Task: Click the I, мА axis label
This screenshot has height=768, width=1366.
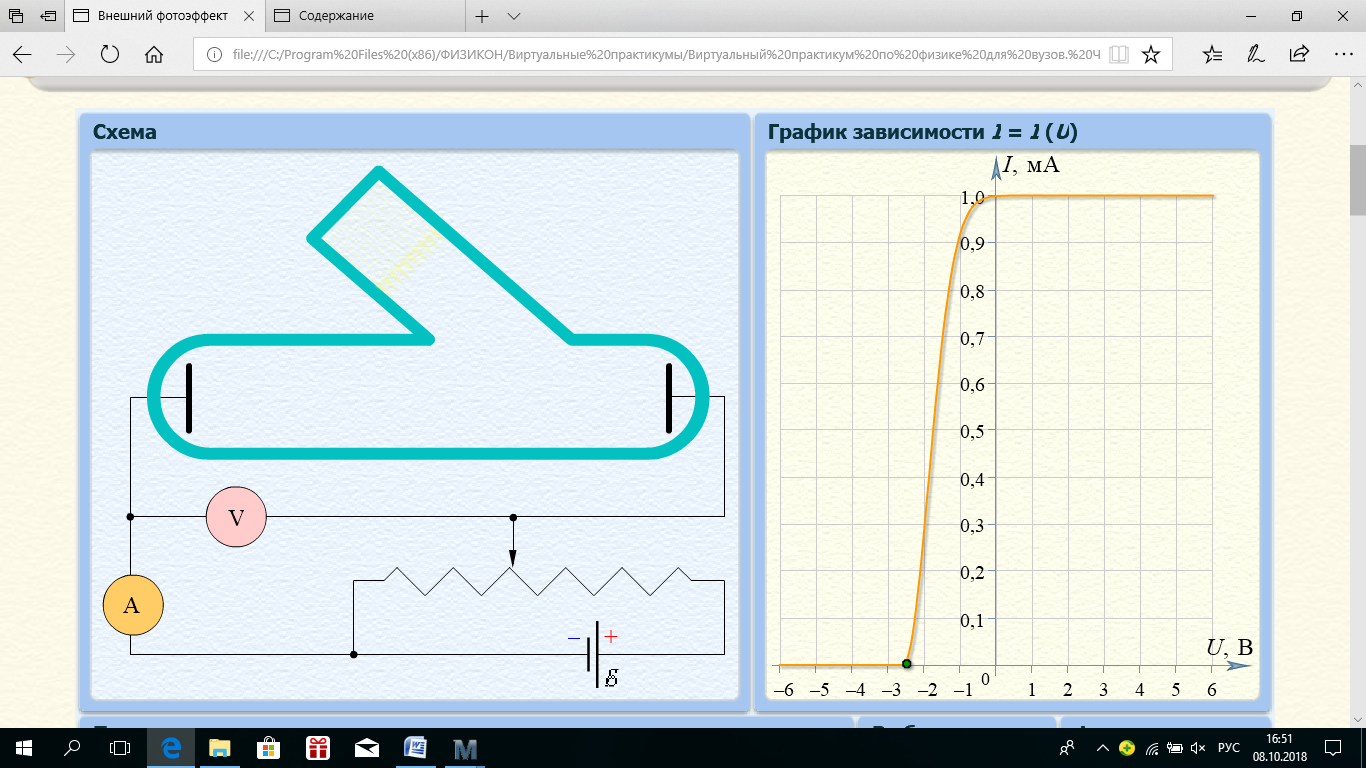Action: point(1031,166)
